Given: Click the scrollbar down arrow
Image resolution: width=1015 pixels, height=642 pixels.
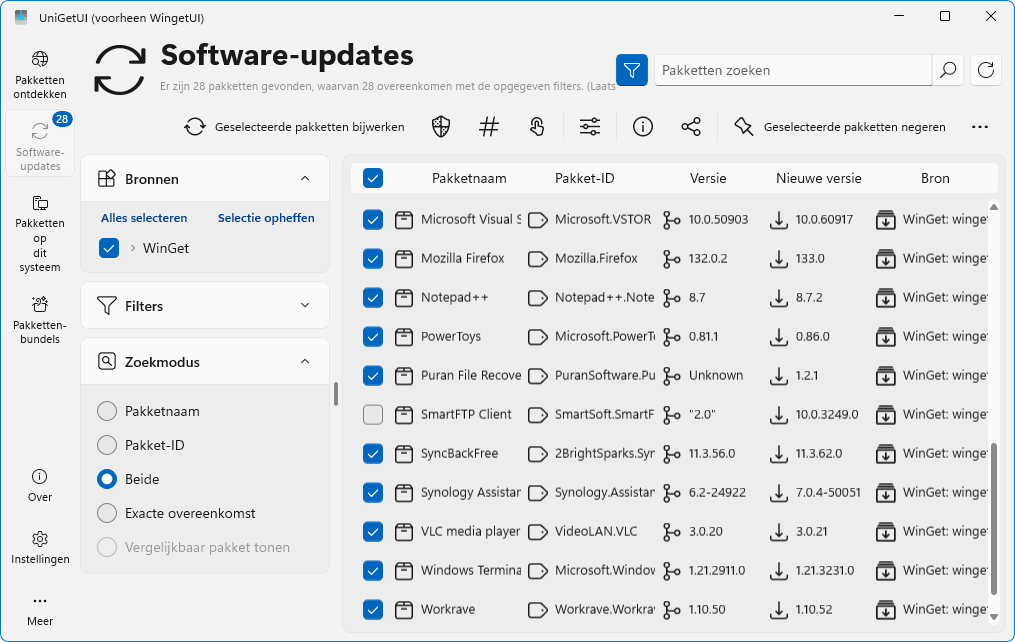Looking at the screenshot, I should [x=994, y=617].
